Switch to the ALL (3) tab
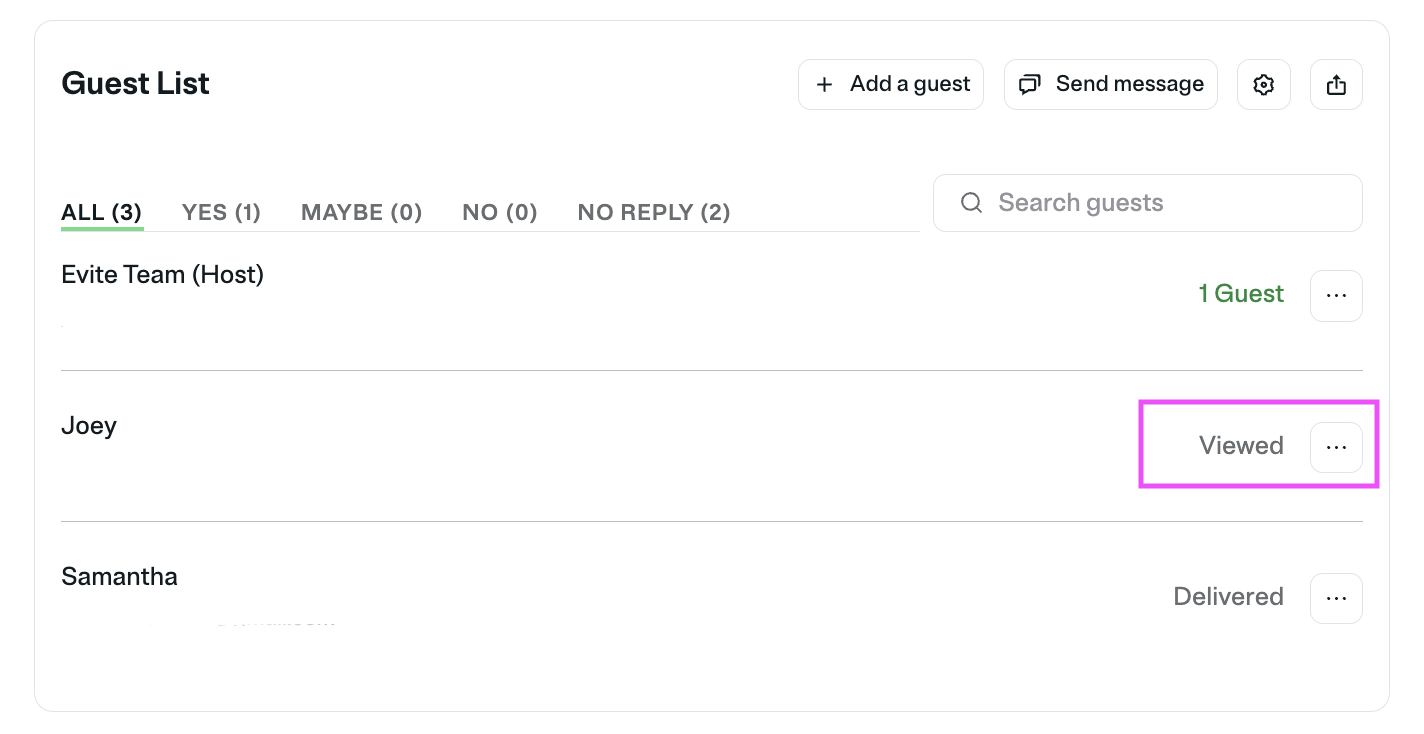Screen dimensions: 1424x734 [101, 212]
